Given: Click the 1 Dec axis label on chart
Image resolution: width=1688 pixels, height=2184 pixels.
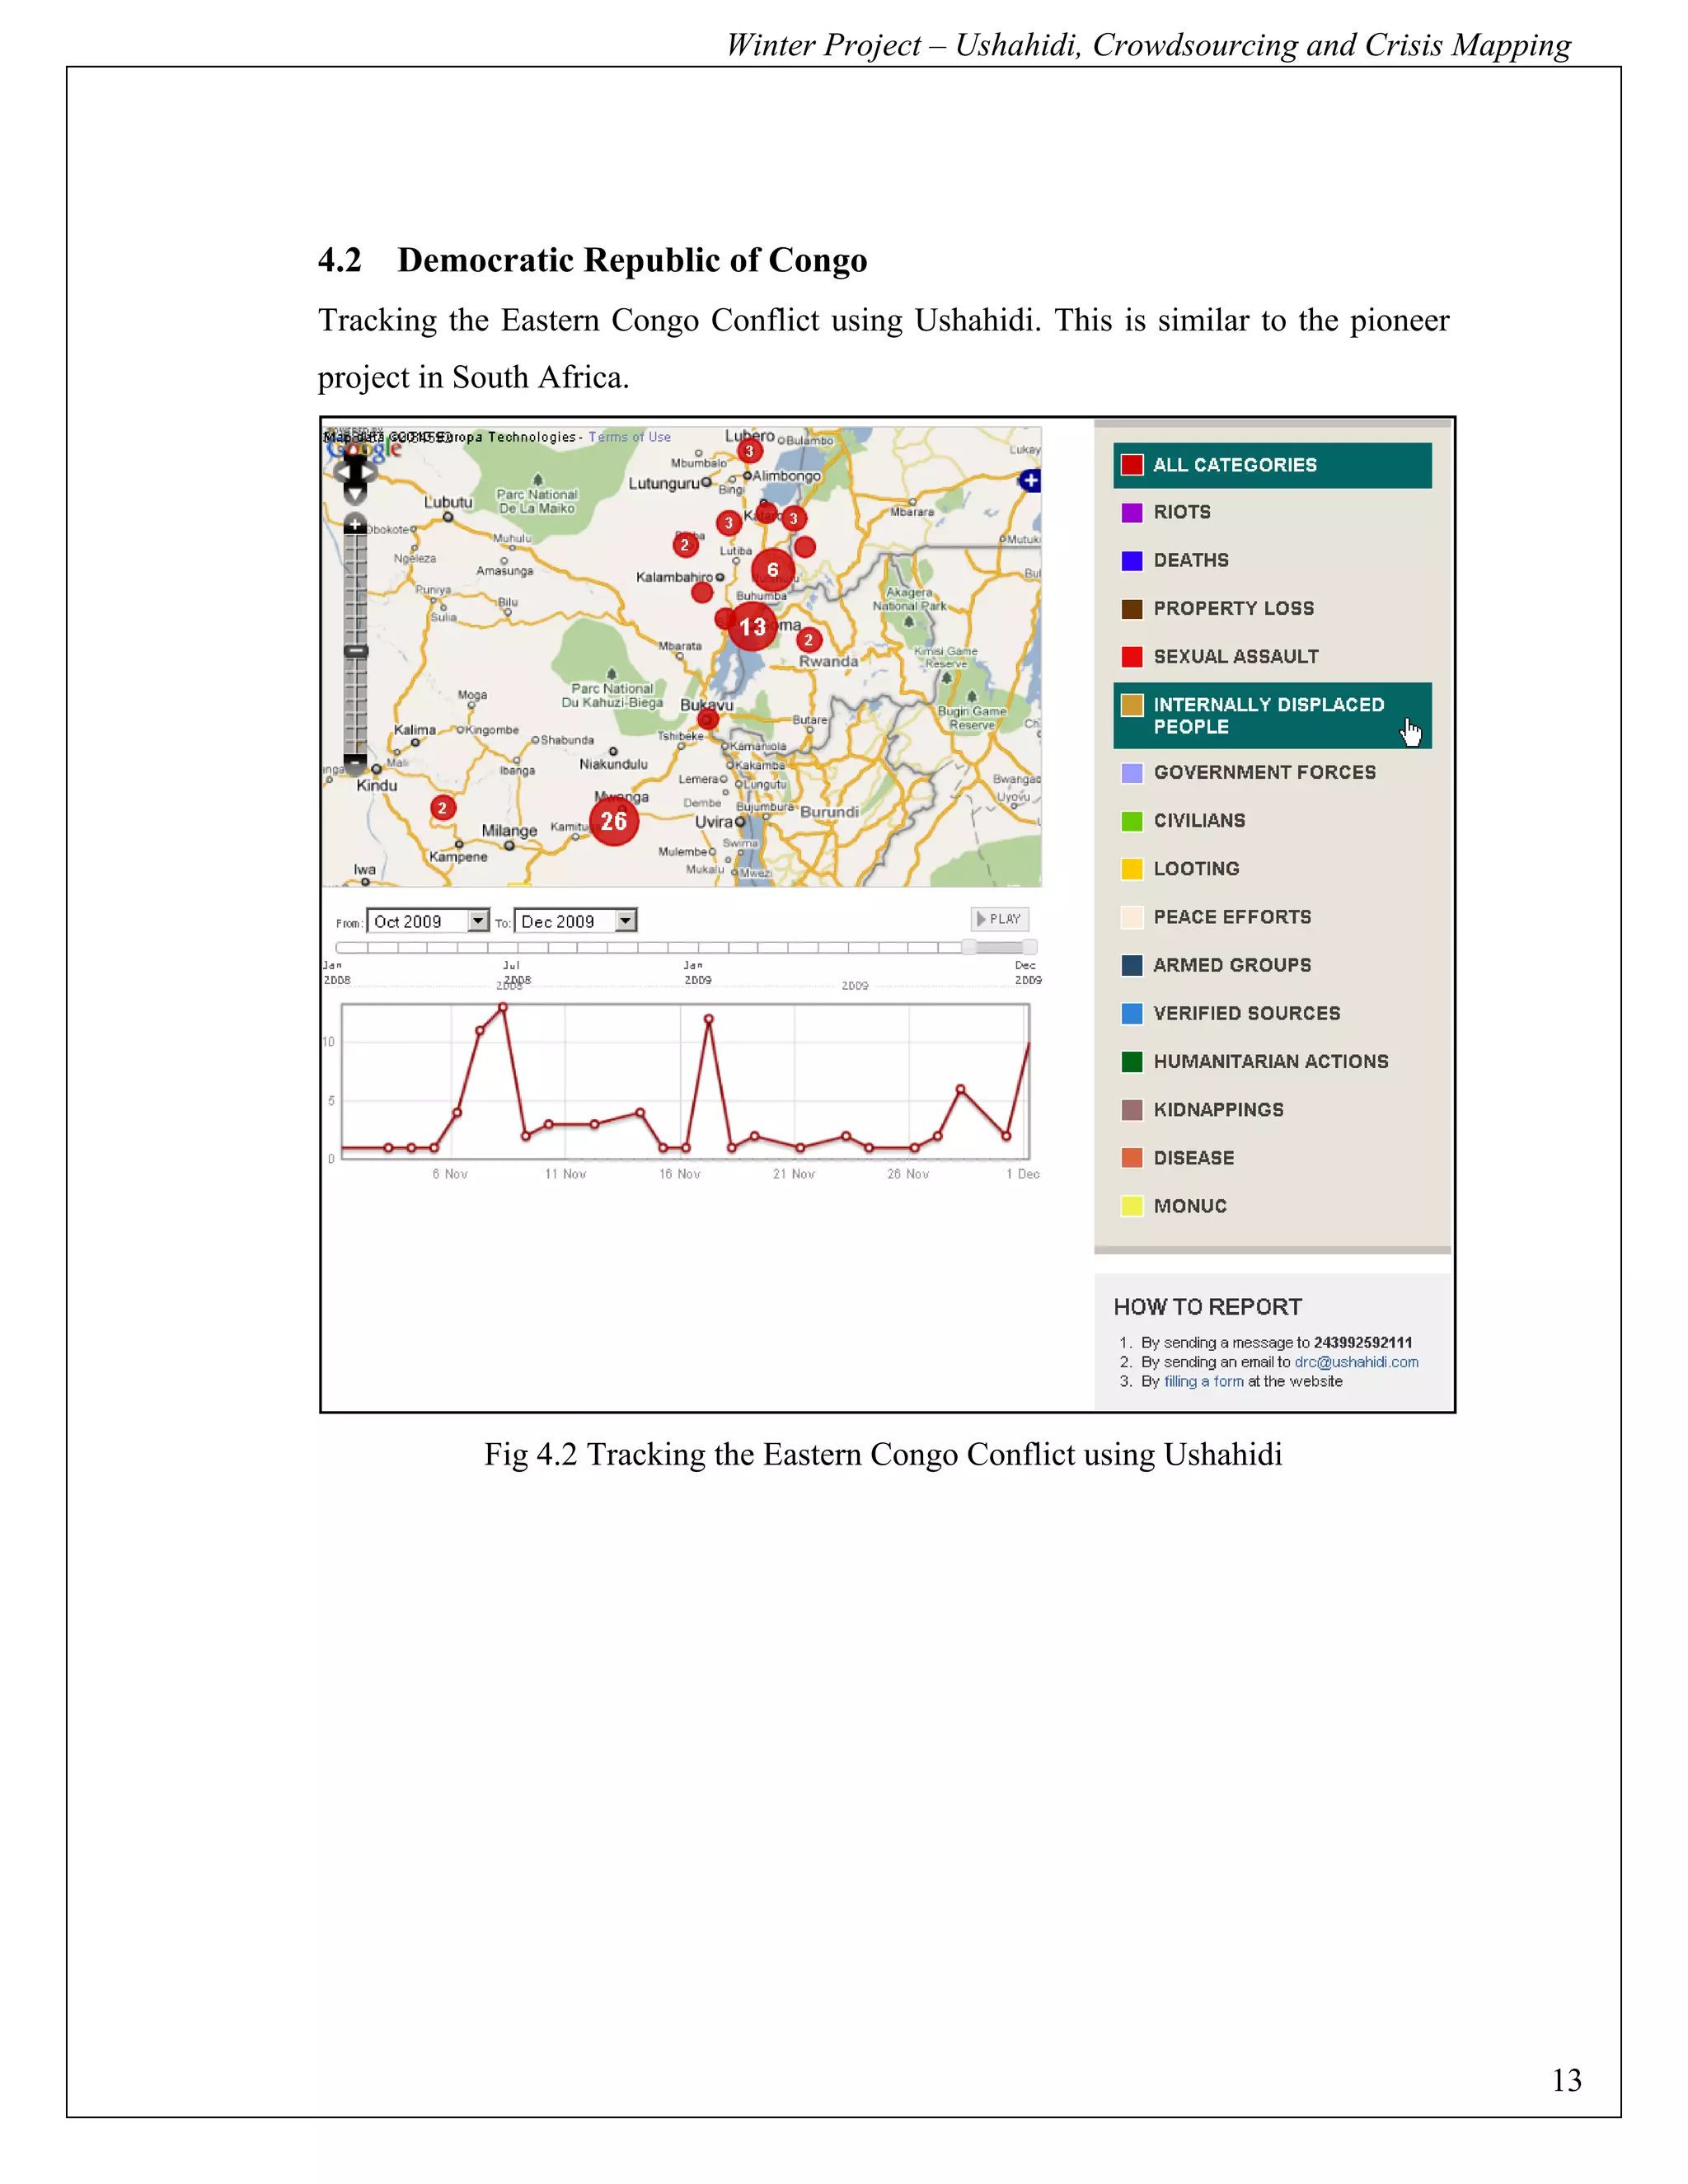Looking at the screenshot, I should (x=1023, y=1174).
